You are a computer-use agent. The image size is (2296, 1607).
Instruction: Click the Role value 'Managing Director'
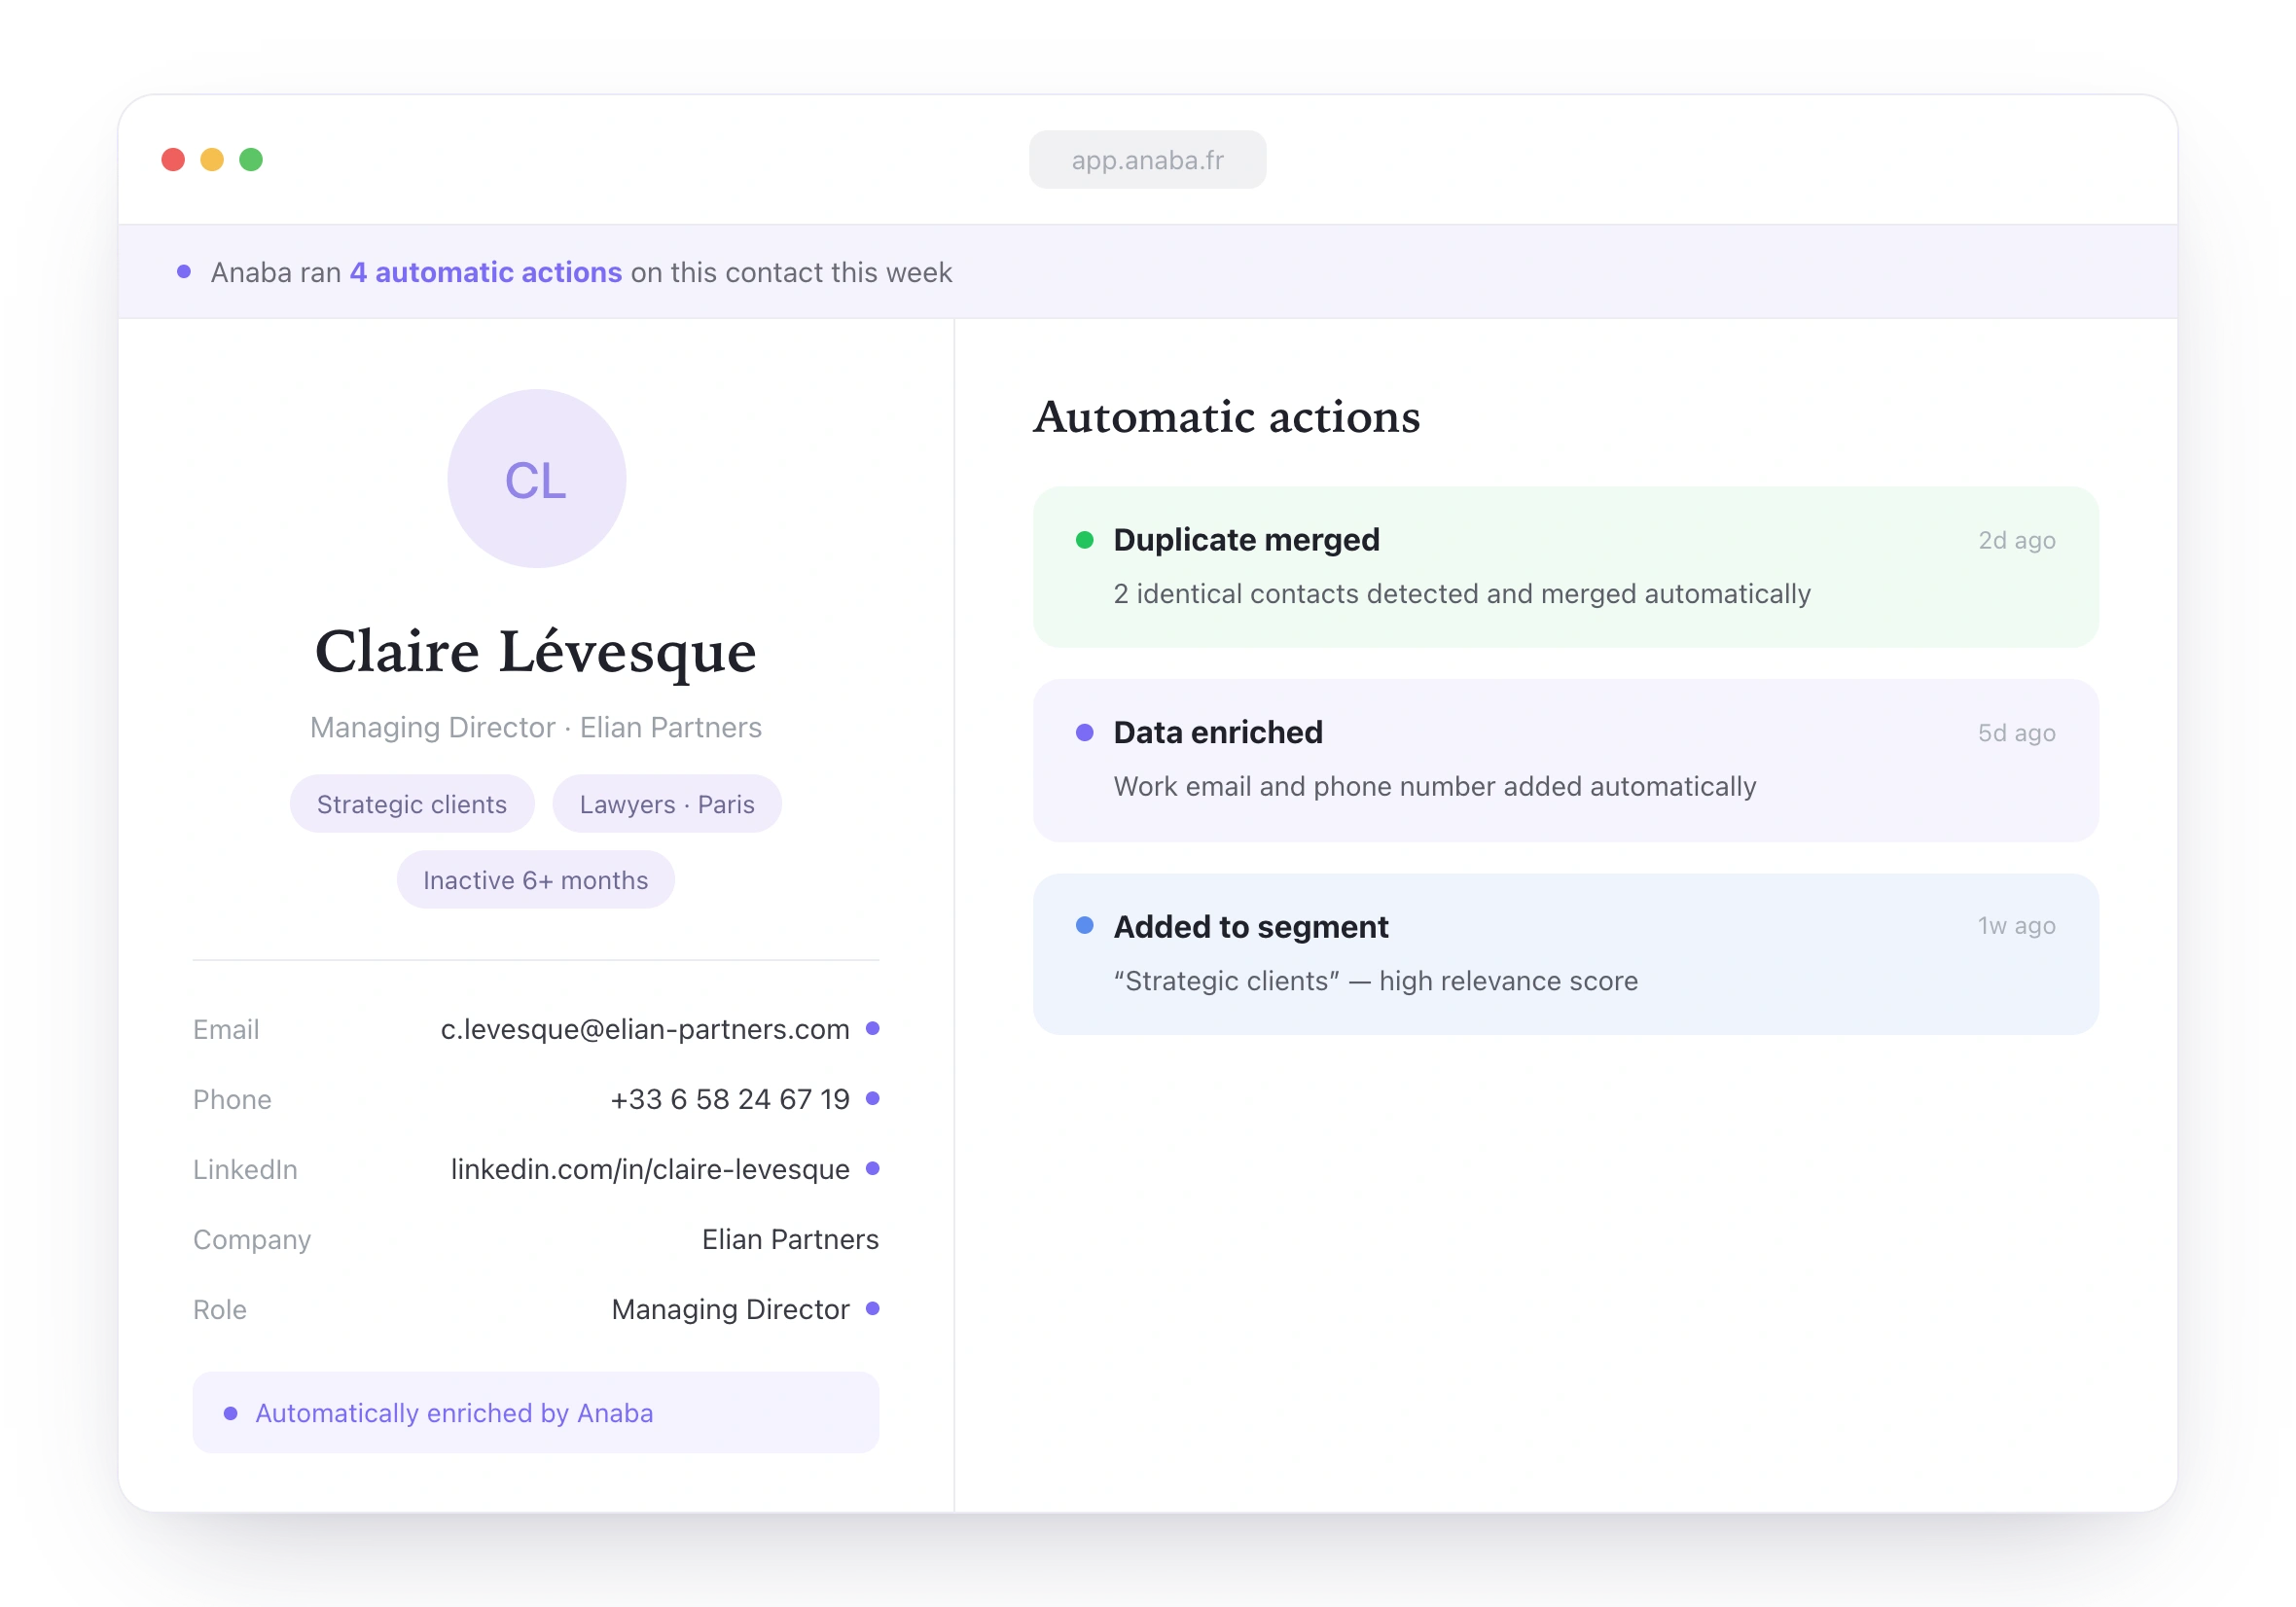[x=730, y=1309]
